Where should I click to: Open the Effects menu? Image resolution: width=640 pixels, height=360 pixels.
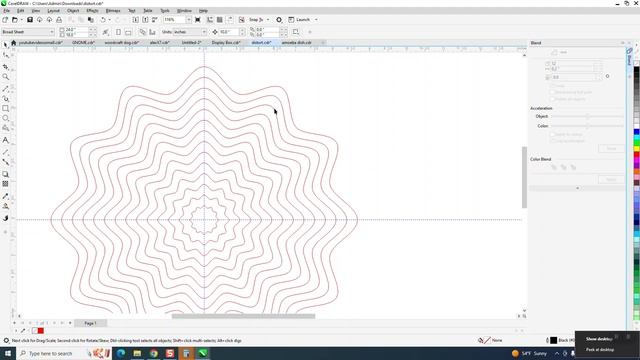[x=92, y=11]
